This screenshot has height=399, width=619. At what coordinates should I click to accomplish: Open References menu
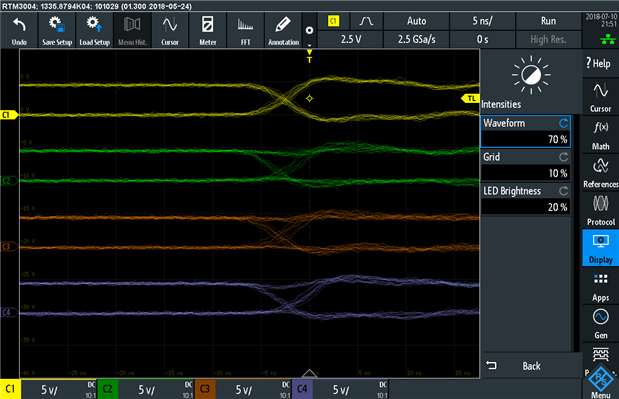pyautogui.click(x=600, y=173)
